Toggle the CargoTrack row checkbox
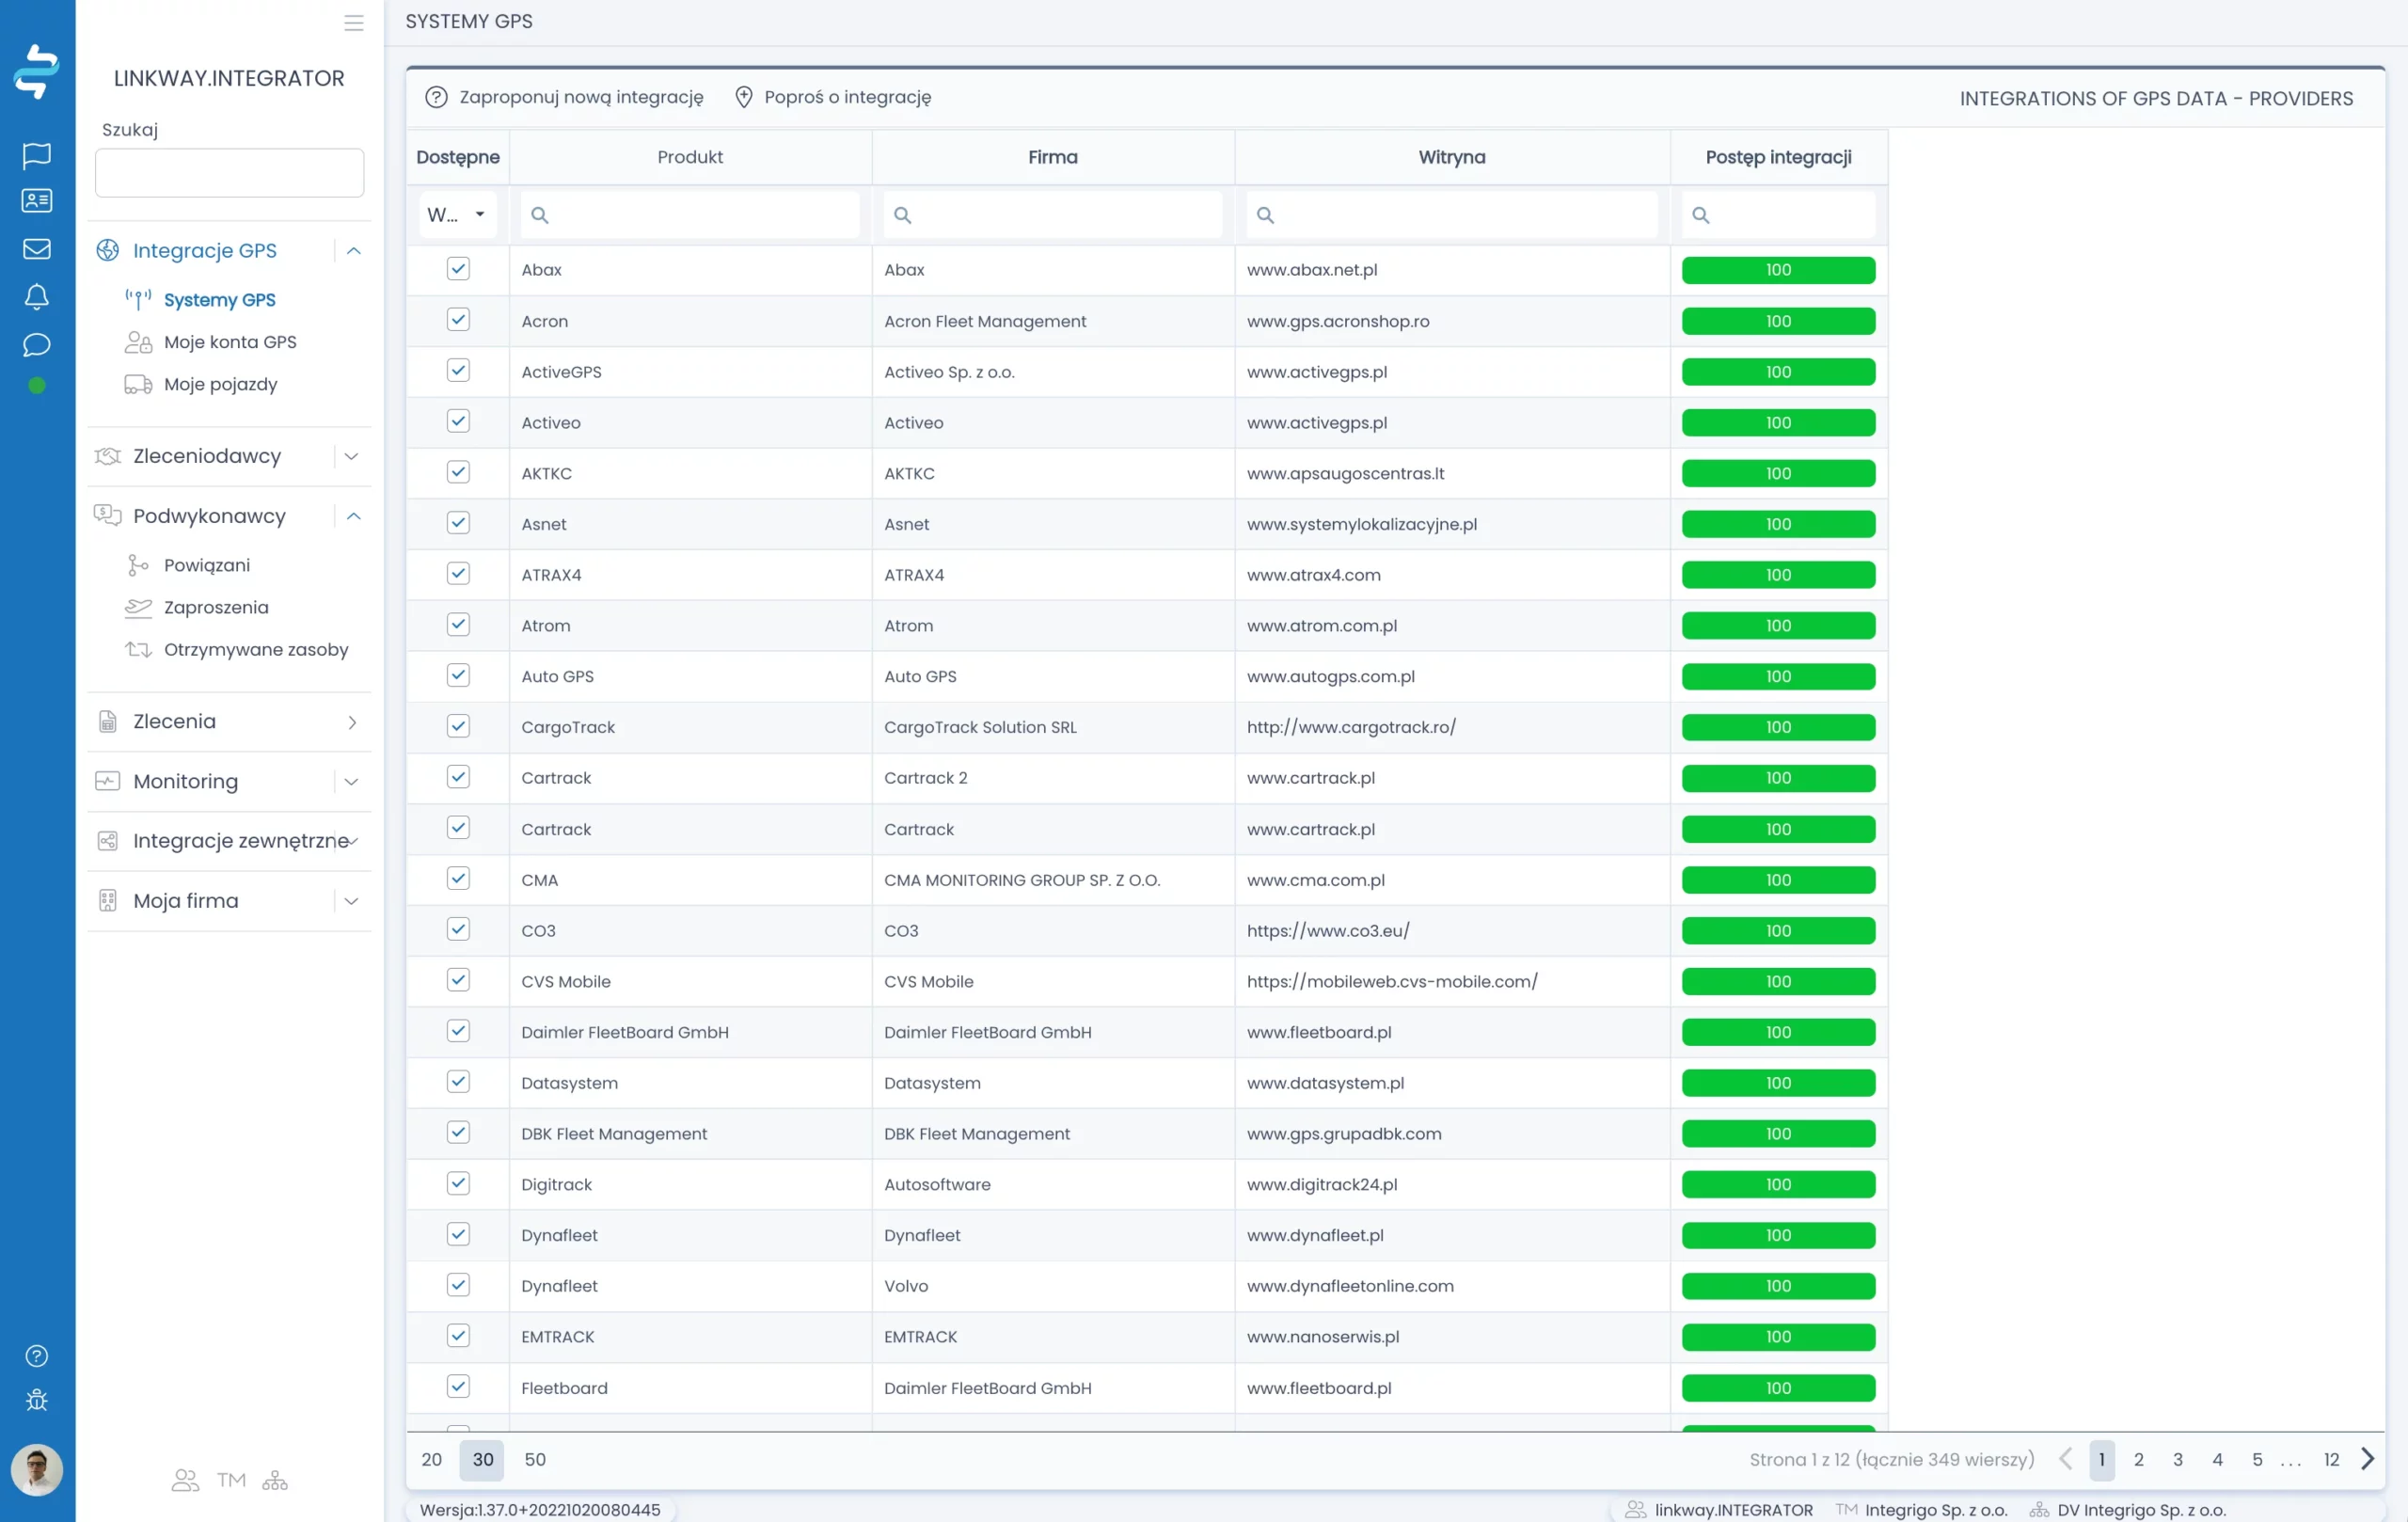This screenshot has width=2408, height=1522. (x=458, y=727)
